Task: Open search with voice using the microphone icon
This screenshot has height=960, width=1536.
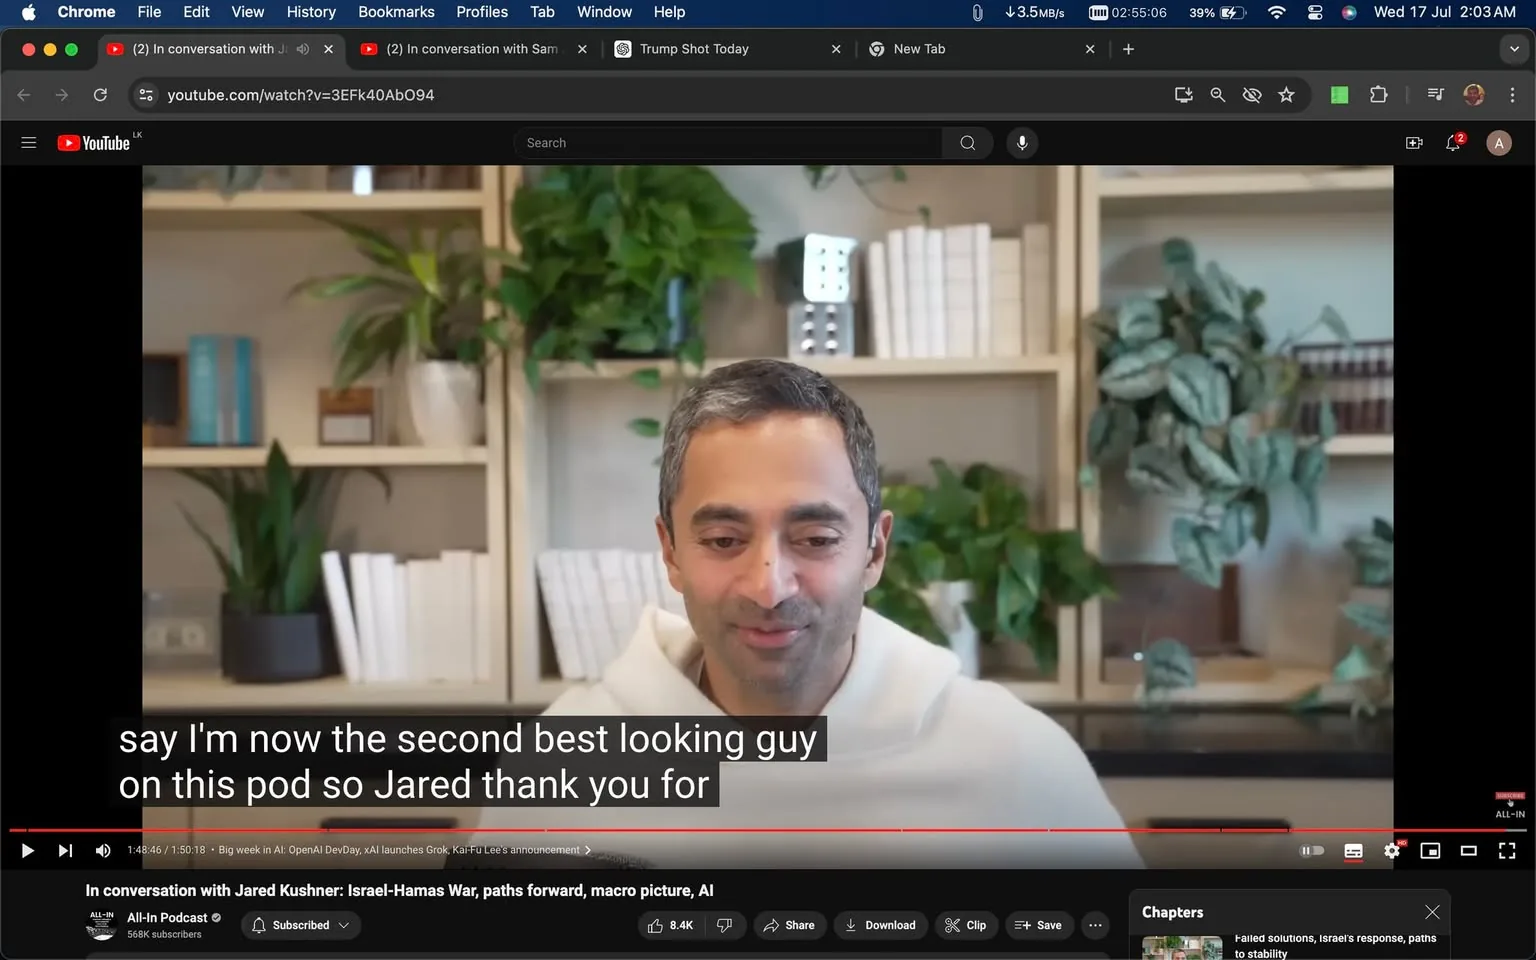Action: [1022, 142]
